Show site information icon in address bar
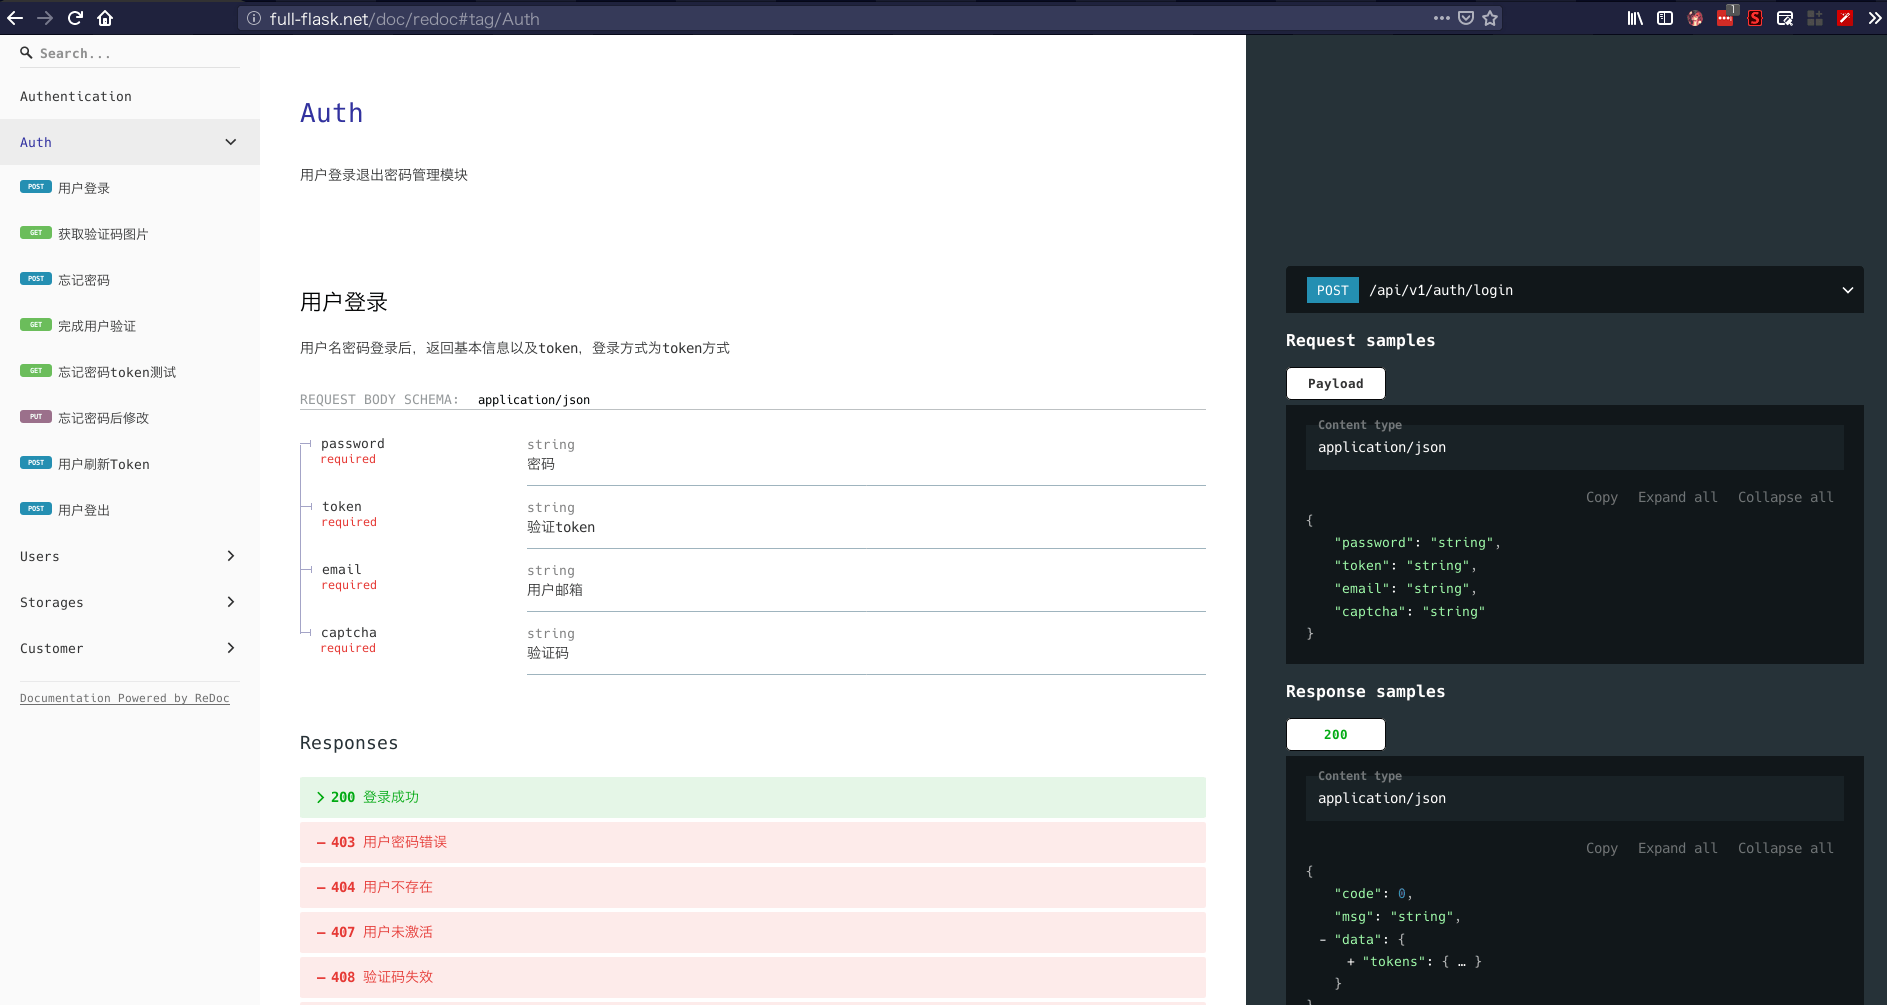 254,18
